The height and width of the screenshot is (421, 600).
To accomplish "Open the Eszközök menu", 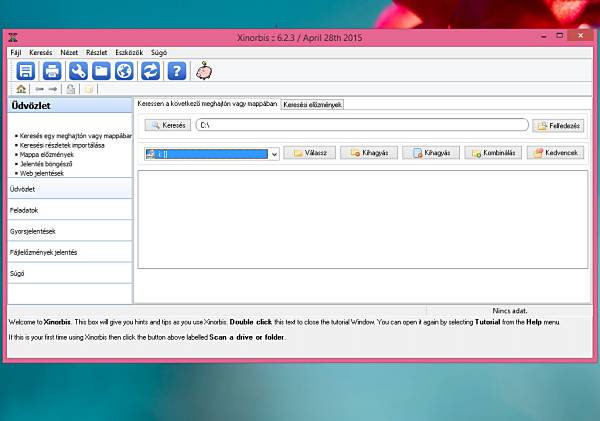I will coord(129,52).
